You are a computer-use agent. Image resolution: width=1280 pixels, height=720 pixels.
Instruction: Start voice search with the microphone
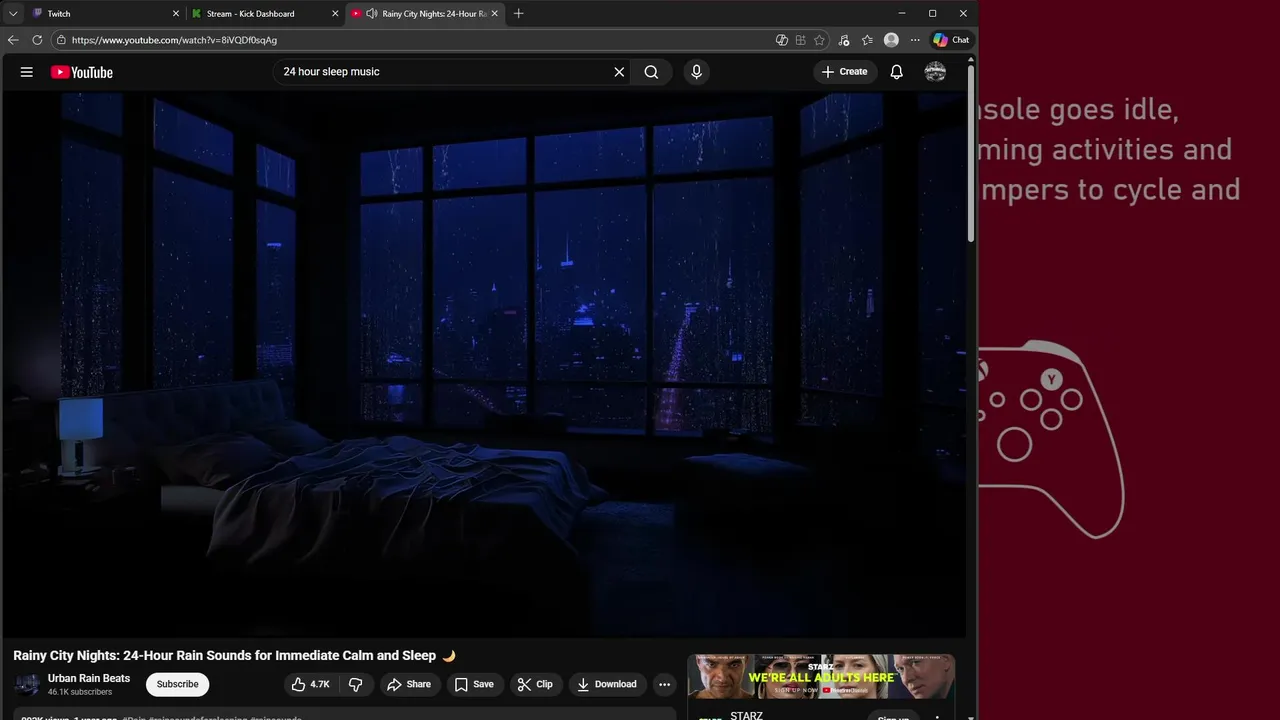[697, 72]
